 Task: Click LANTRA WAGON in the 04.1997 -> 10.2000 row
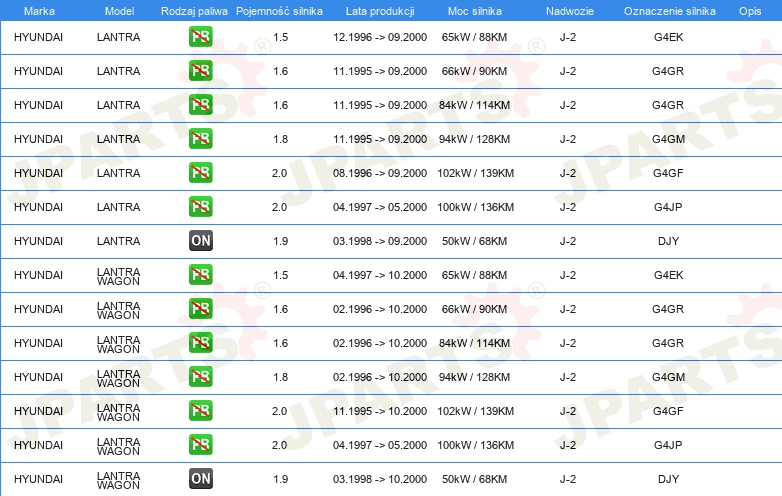[119, 277]
